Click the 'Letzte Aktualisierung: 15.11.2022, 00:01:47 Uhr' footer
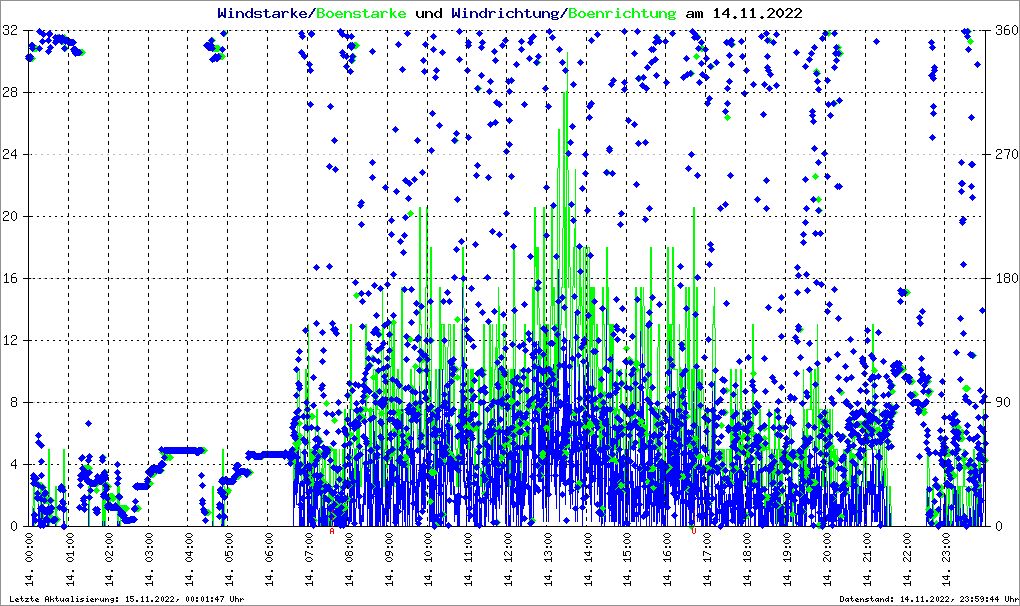 [127, 599]
